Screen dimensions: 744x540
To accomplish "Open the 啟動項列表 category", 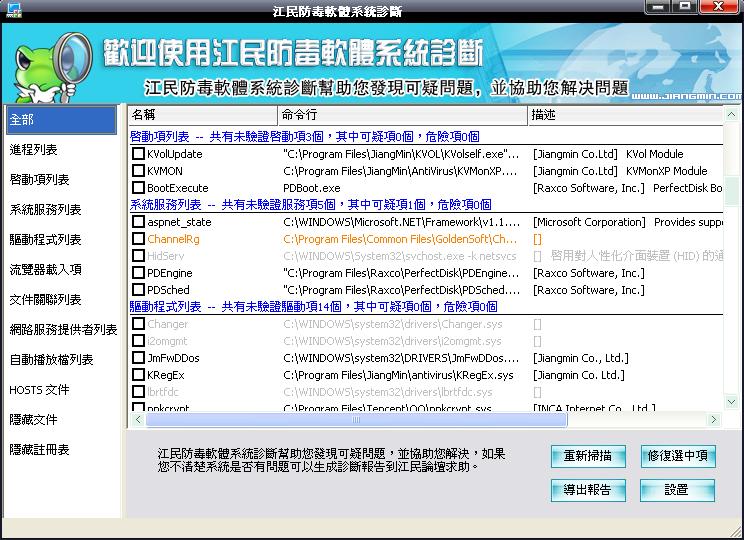I will (x=39, y=179).
